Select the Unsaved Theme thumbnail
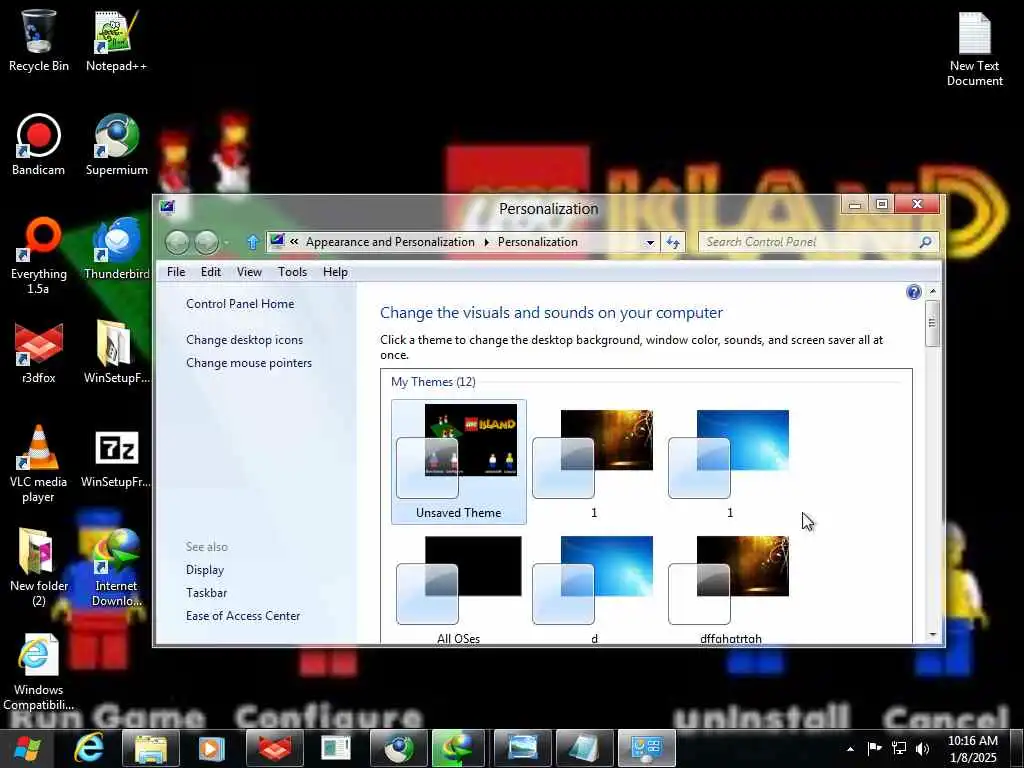The image size is (1024, 768). (458, 462)
